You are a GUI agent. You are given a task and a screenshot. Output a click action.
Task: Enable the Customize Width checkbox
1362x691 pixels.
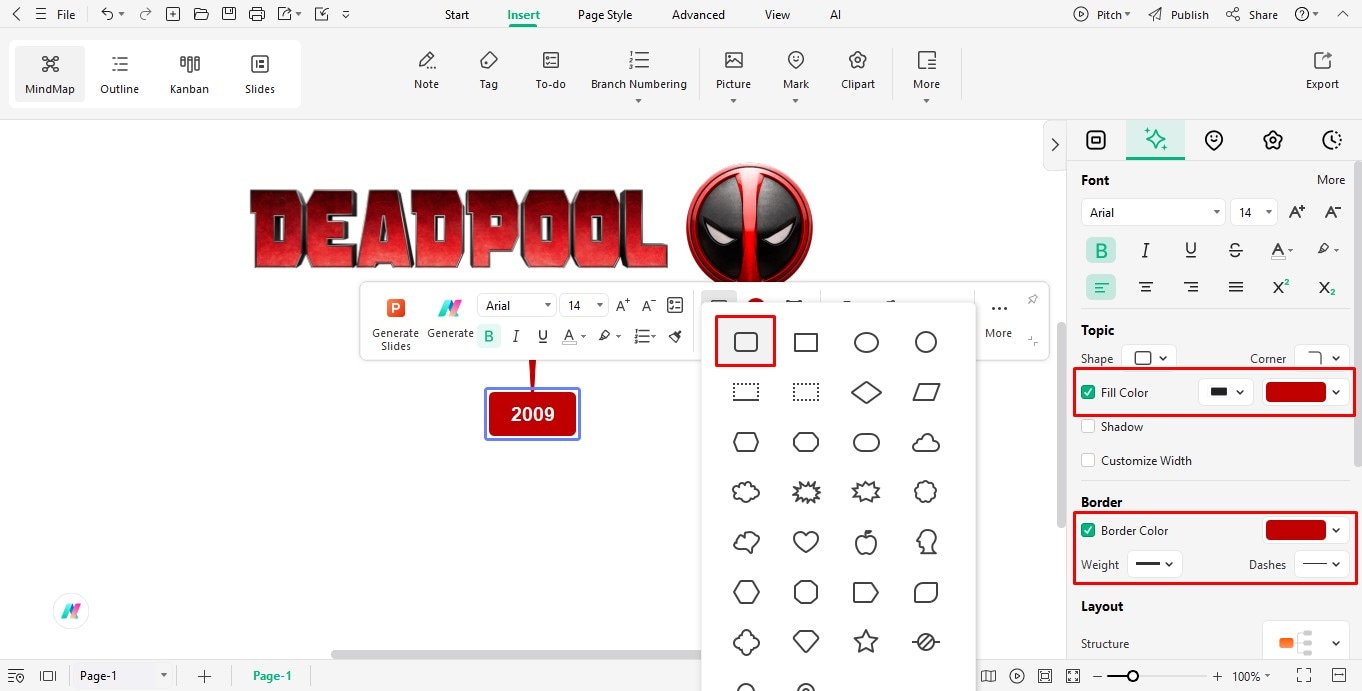(x=1088, y=460)
